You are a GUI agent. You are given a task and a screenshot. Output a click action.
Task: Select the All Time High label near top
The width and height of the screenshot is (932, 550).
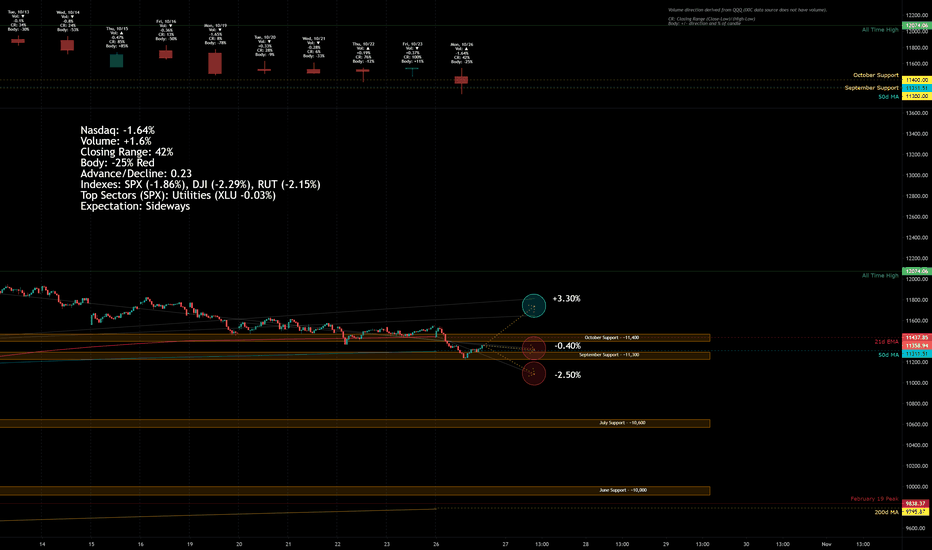[880, 30]
